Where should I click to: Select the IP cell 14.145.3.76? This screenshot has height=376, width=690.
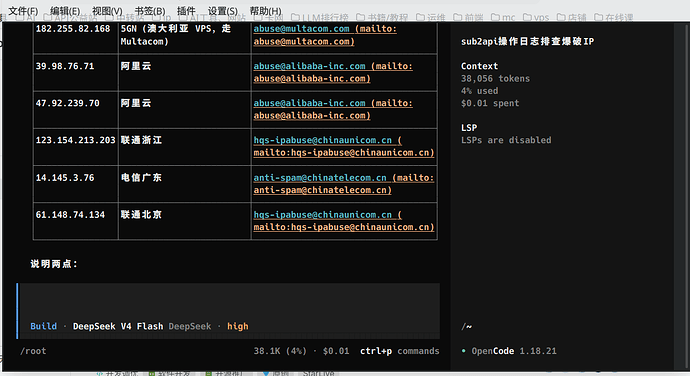coord(65,177)
